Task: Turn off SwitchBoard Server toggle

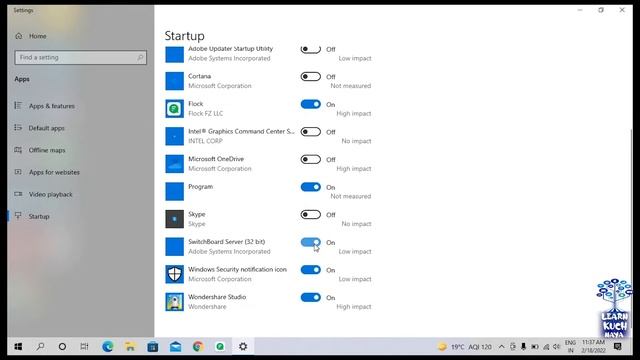Action: tap(311, 242)
